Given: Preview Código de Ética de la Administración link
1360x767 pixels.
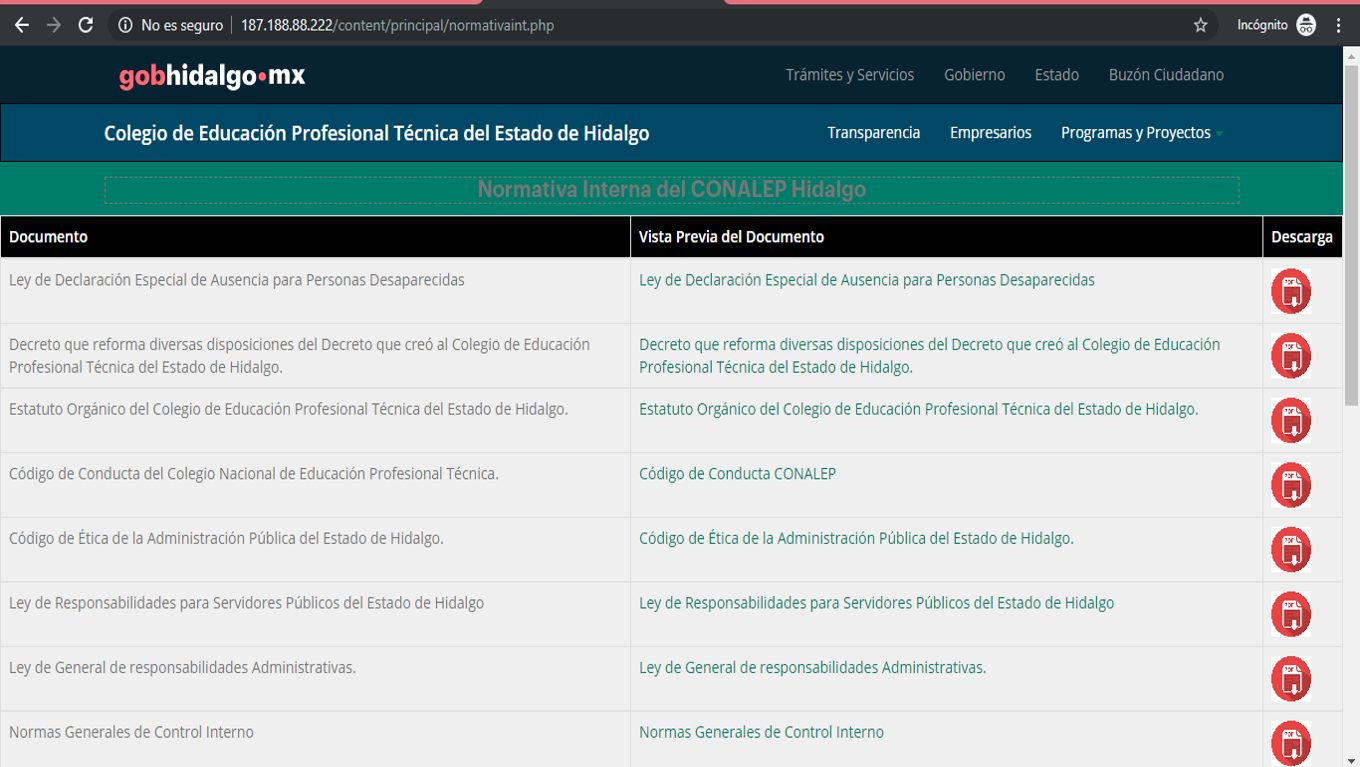Looking at the screenshot, I should click(x=857, y=538).
